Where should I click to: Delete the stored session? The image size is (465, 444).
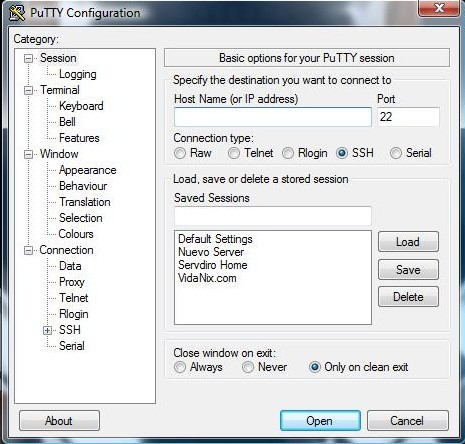coord(408,297)
